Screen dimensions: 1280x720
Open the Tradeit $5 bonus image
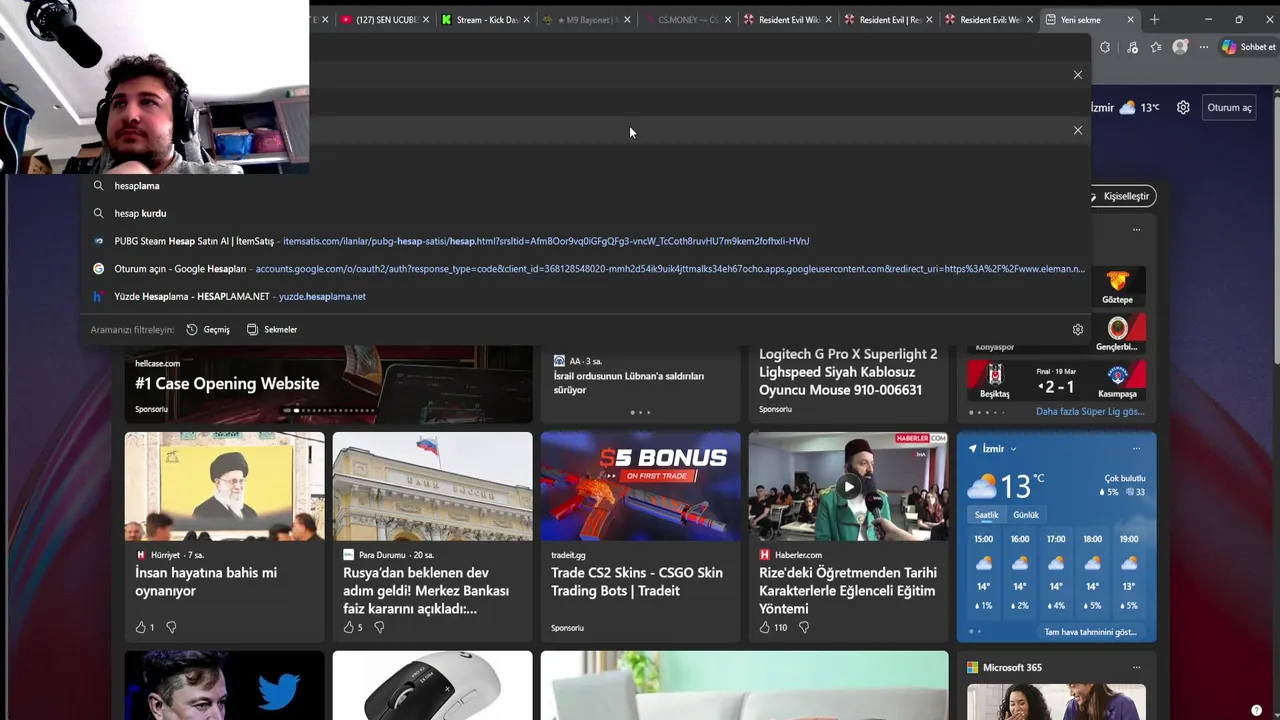pos(640,486)
